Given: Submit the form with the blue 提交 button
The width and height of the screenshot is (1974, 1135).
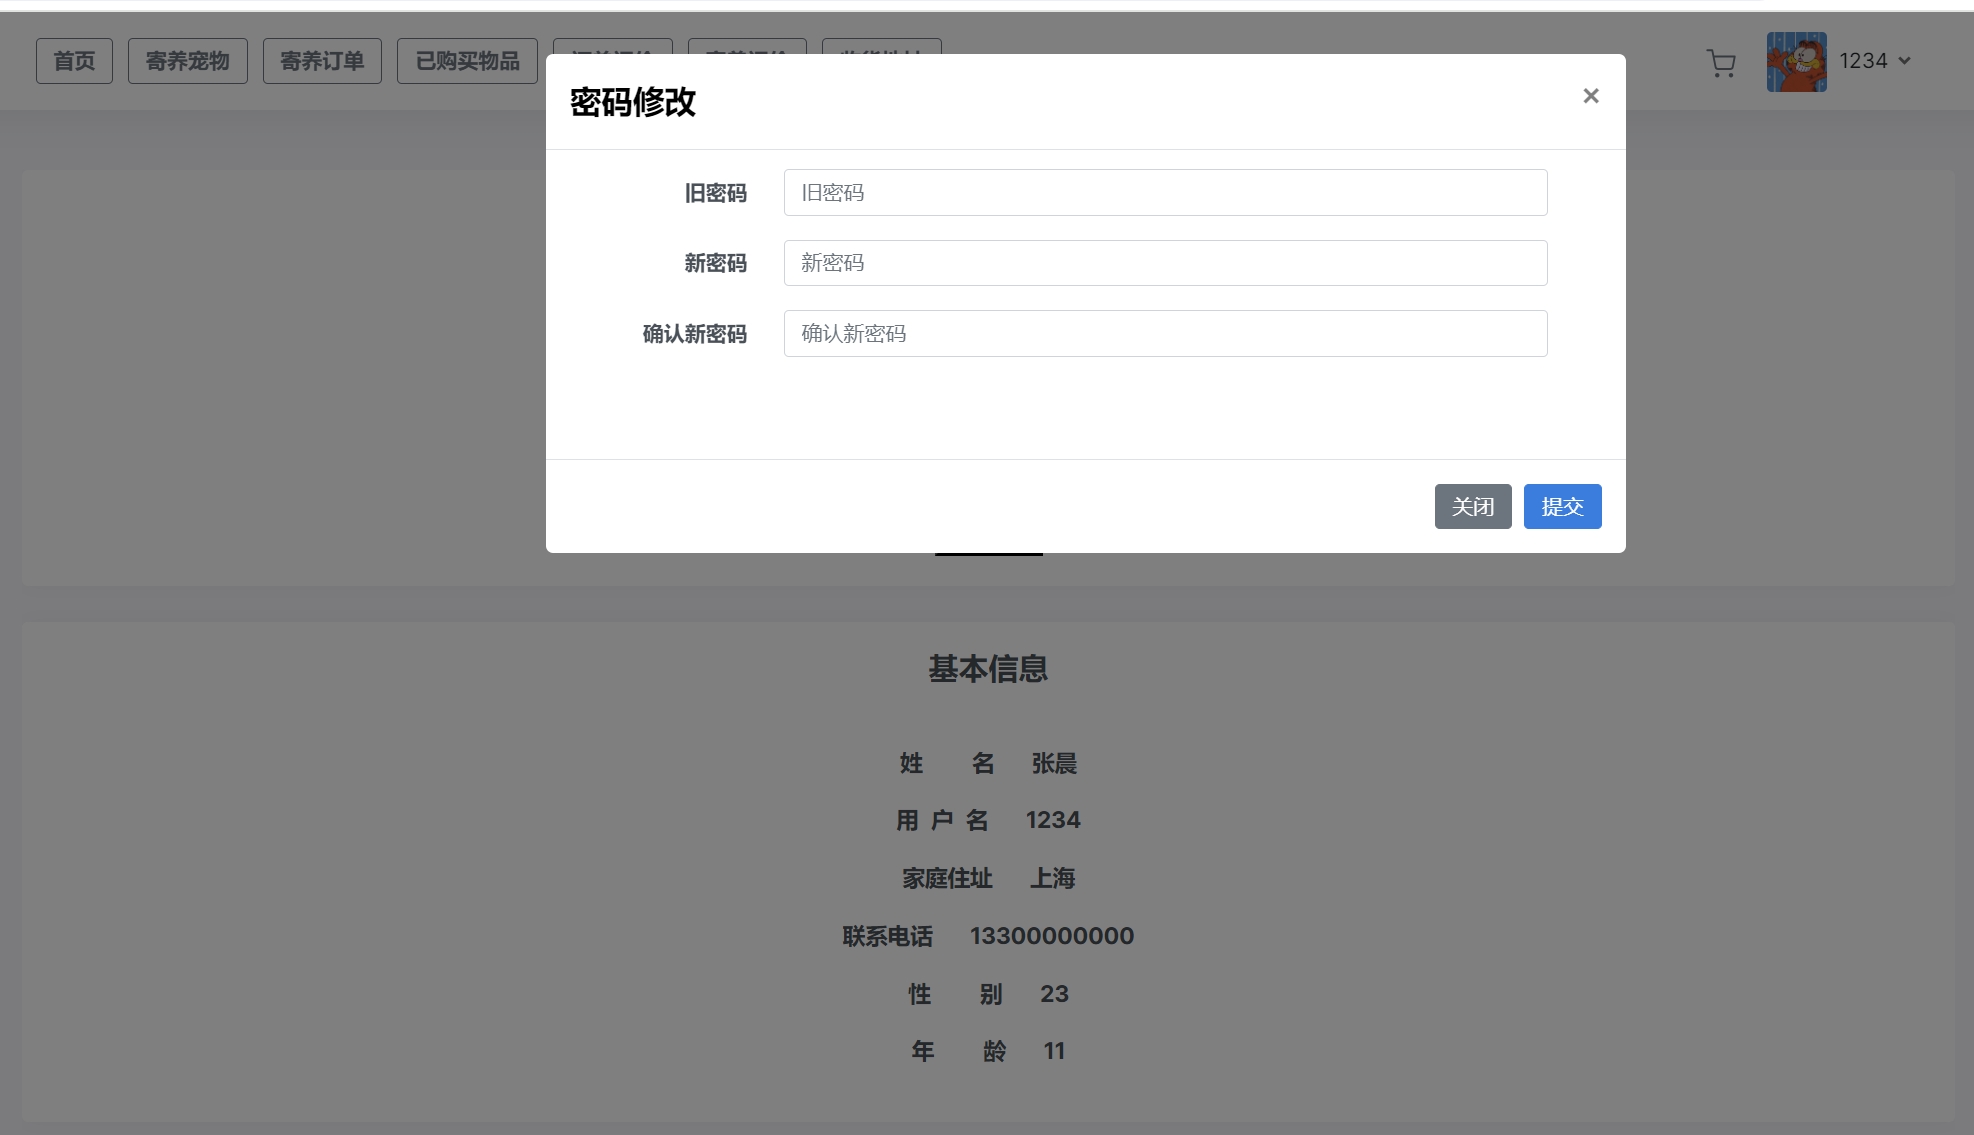Looking at the screenshot, I should point(1562,507).
